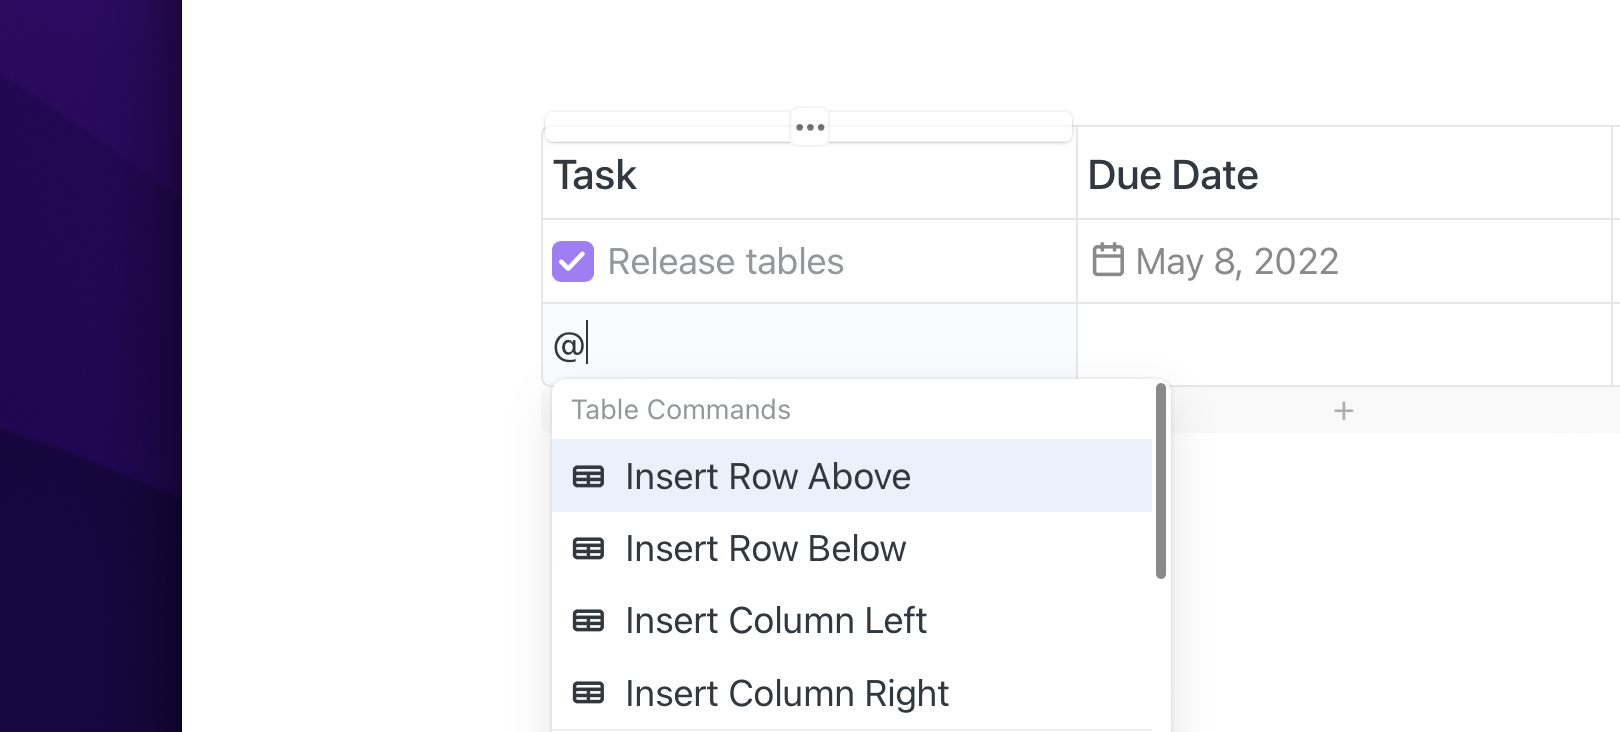Open the three-dot column options handle
The image size is (1620, 732).
click(810, 127)
